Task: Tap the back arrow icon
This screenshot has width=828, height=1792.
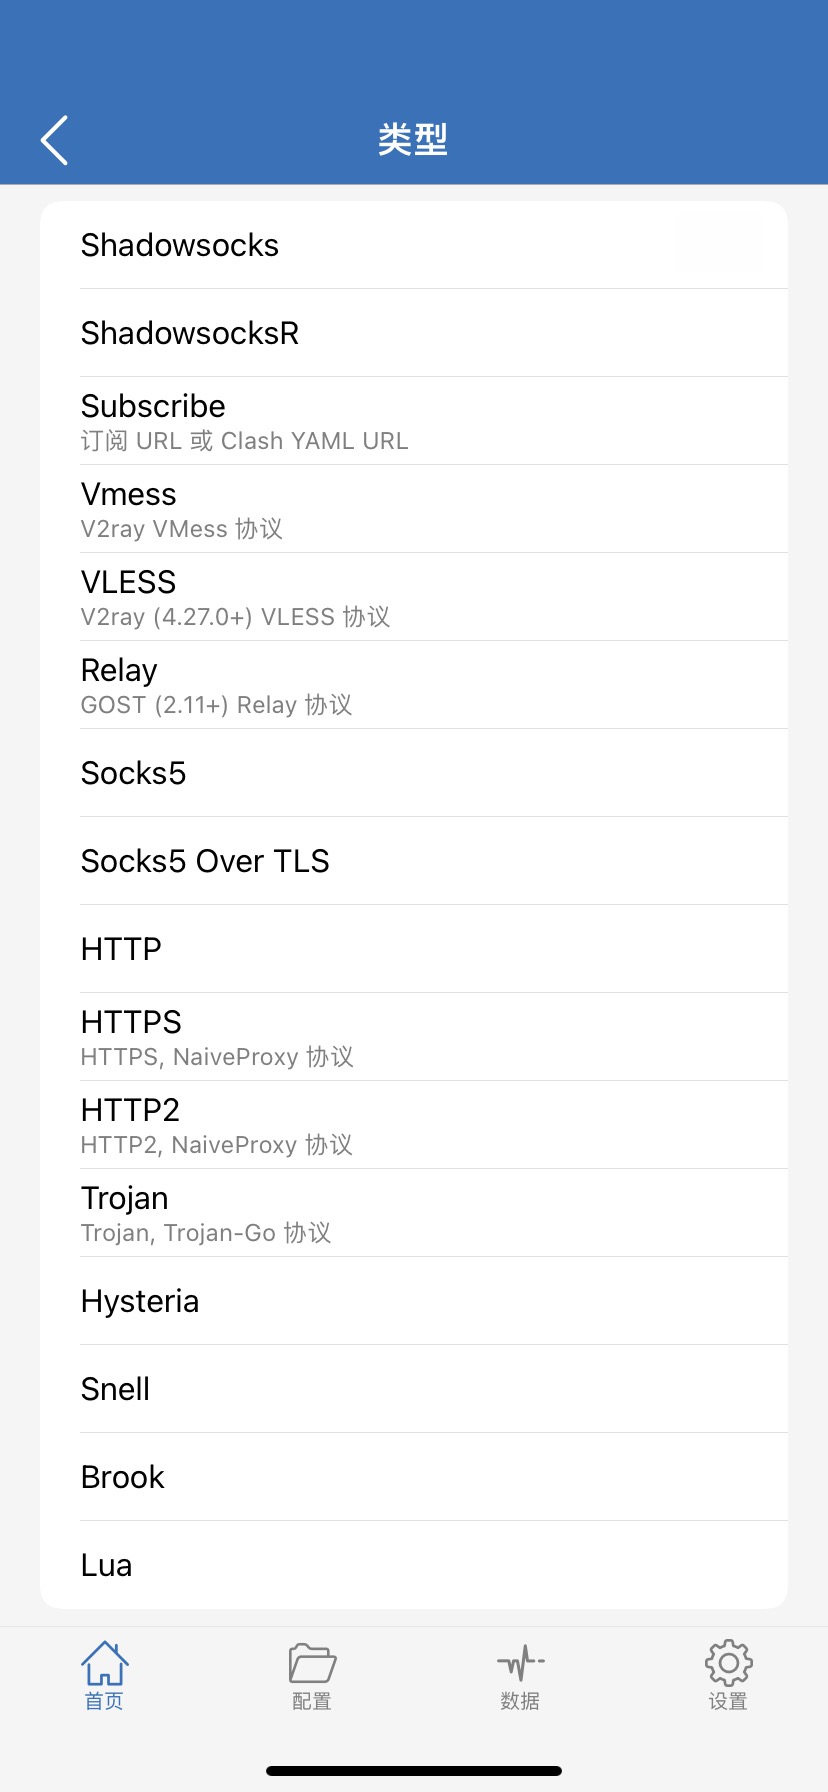Action: coord(55,140)
